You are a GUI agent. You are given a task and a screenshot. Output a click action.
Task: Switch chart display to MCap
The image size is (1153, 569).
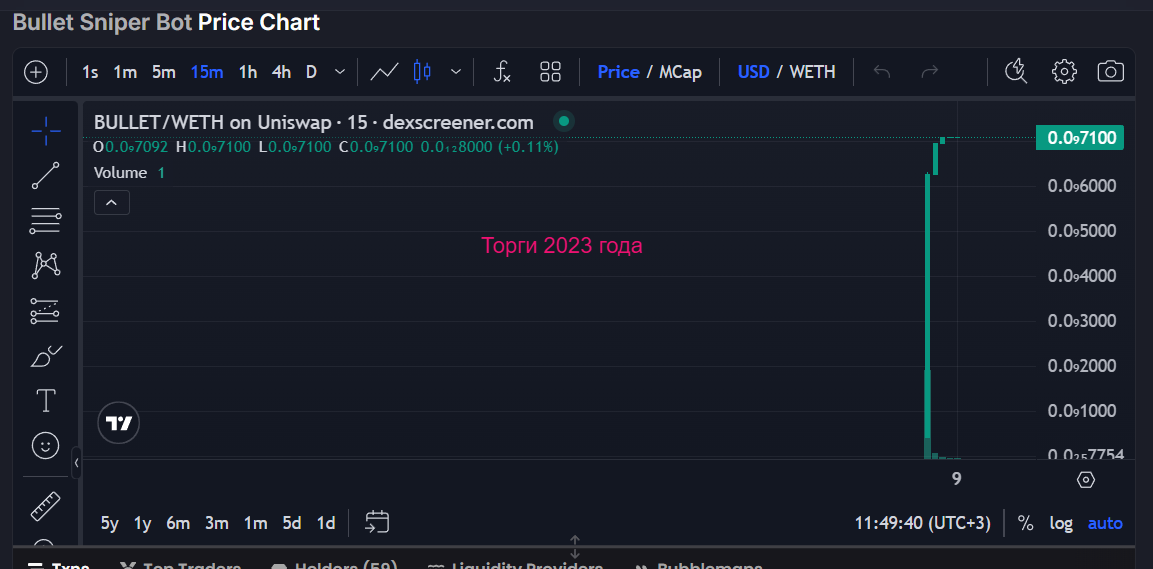click(680, 72)
